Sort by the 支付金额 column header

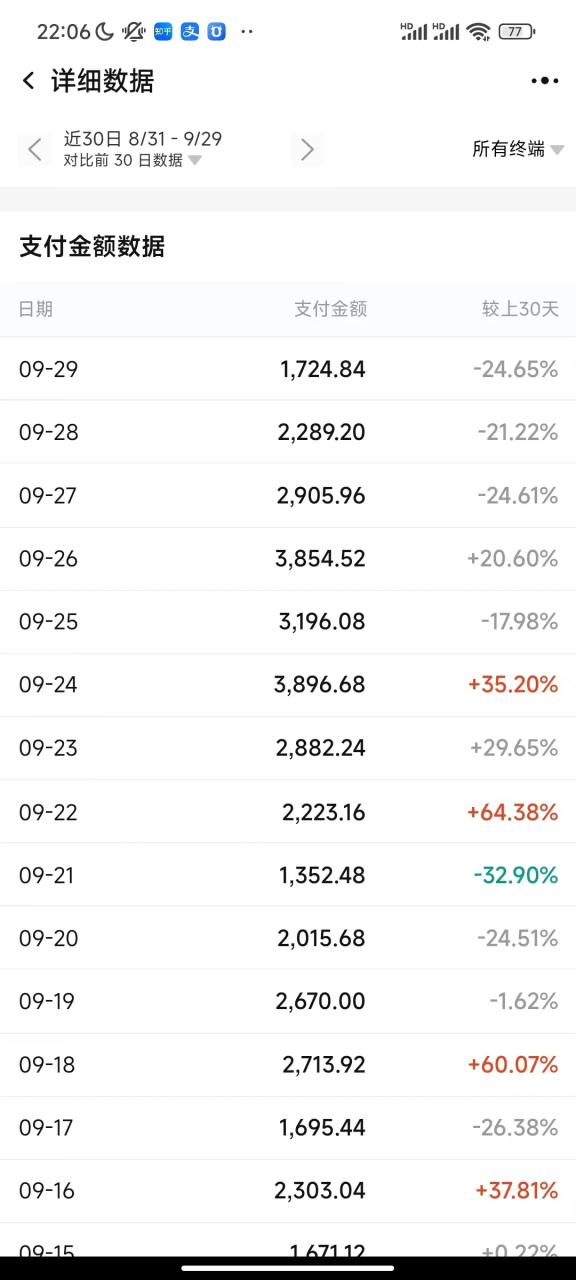(330, 309)
